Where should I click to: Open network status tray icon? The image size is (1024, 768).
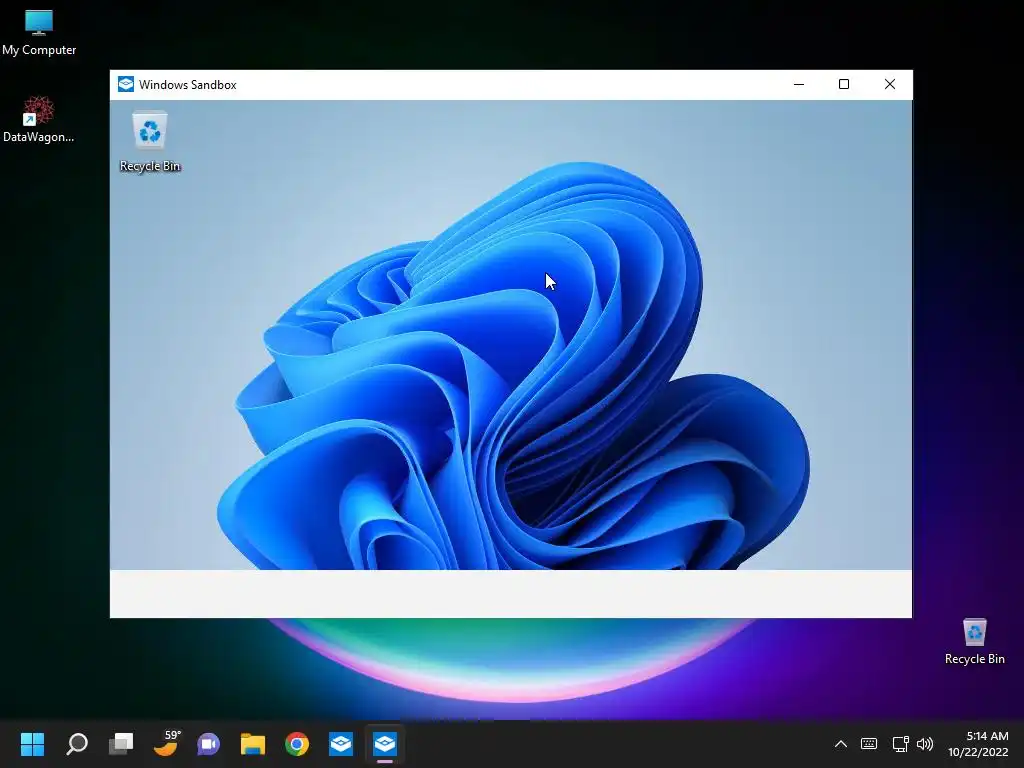coord(901,744)
